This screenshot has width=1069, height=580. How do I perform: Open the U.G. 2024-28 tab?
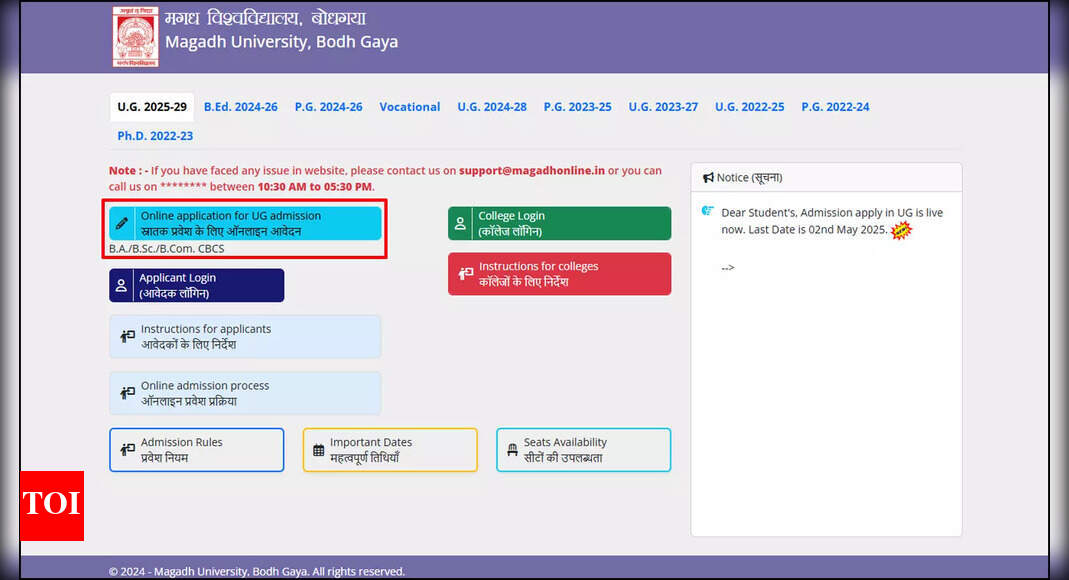(492, 107)
